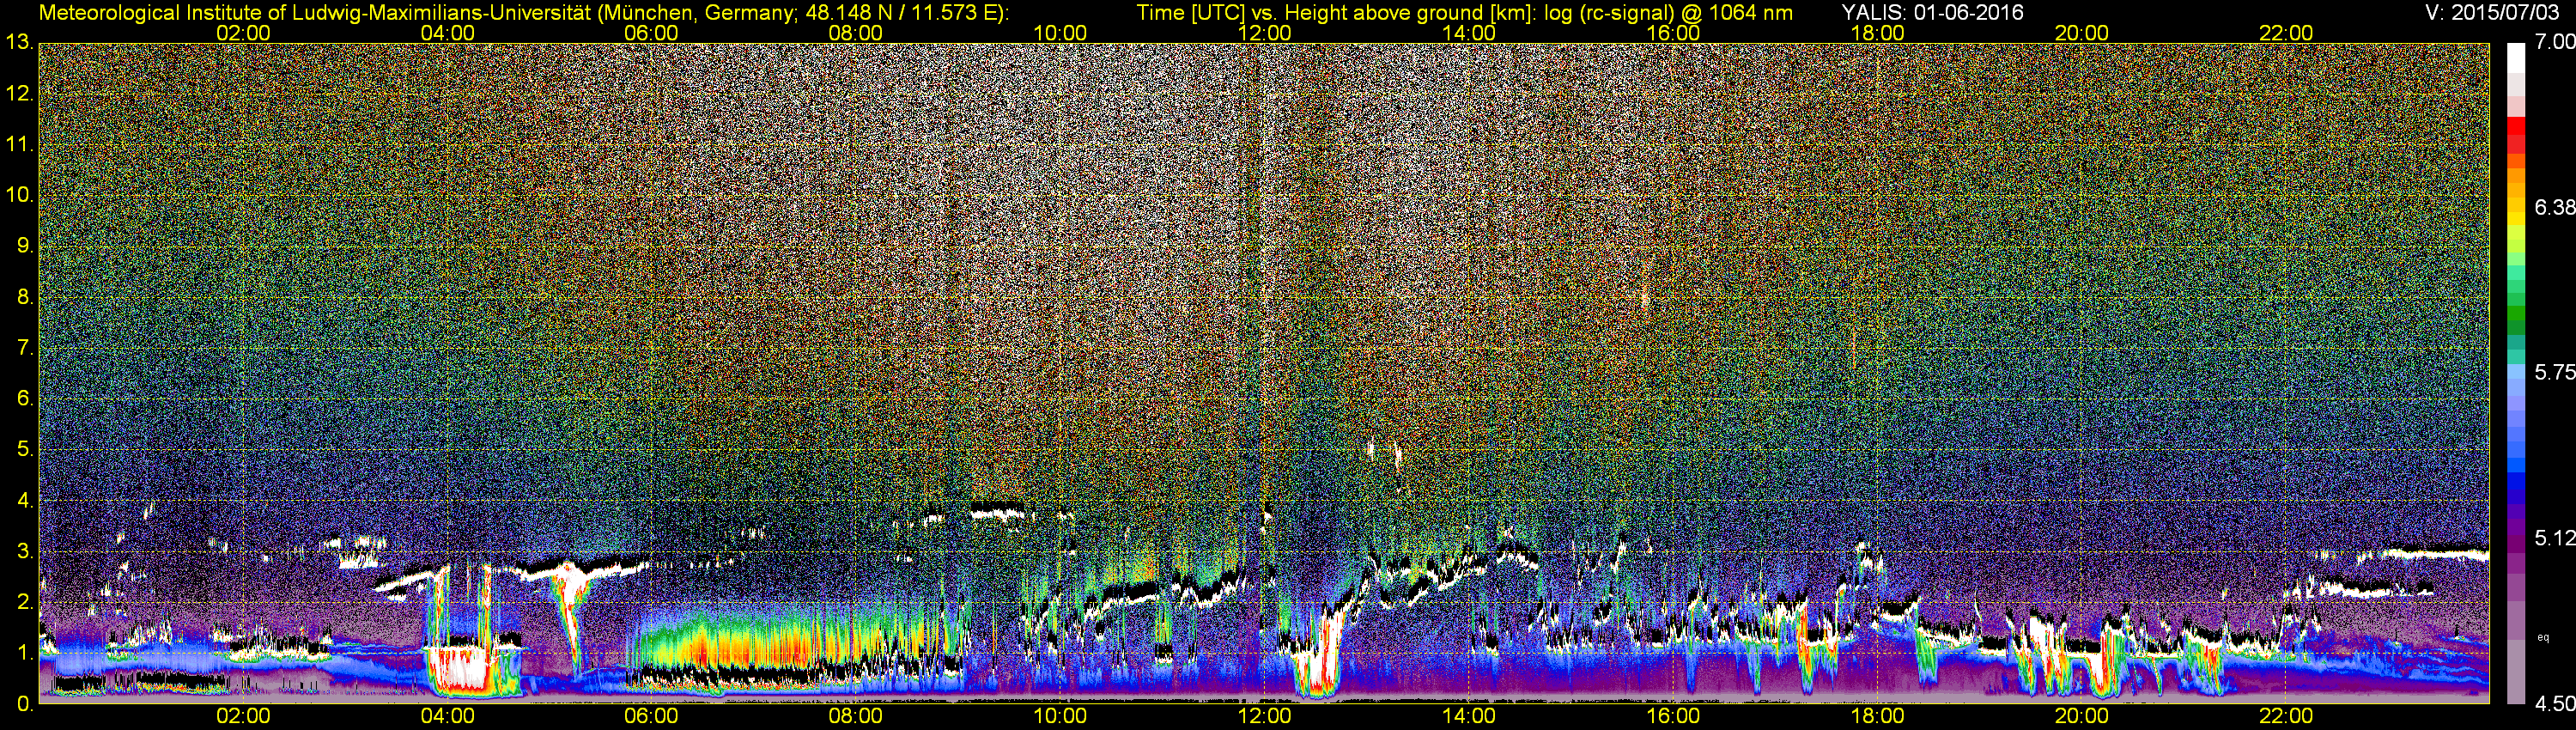Click the '7.' height axis label
This screenshot has width=2576, height=730.
click(x=25, y=347)
